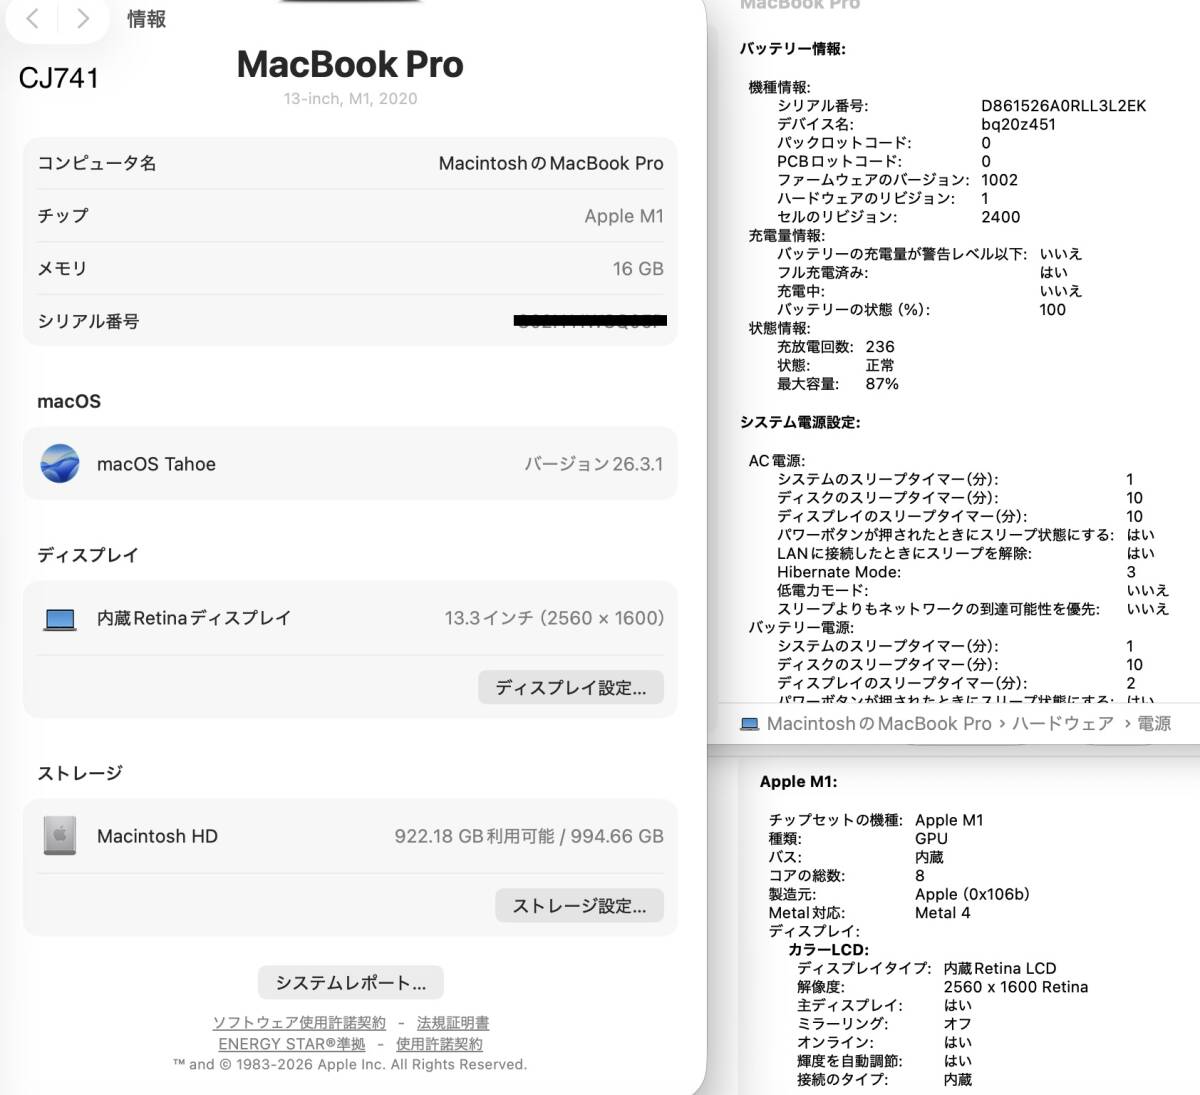Click the 'Metal 4' support value
1200x1095 pixels.
coord(942,913)
